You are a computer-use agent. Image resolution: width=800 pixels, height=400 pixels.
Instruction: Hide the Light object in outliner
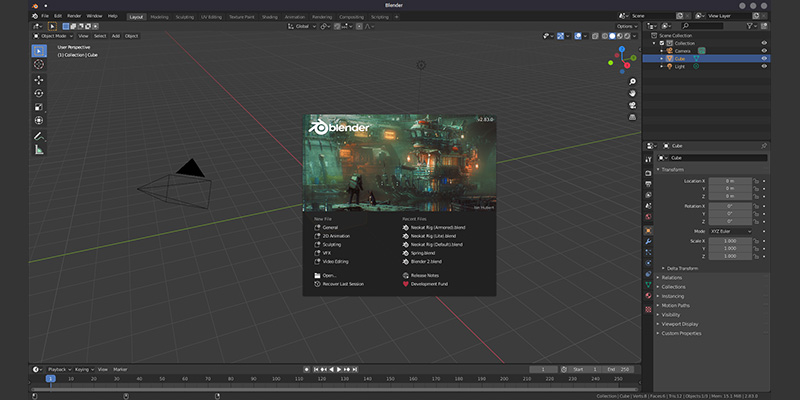pos(764,66)
